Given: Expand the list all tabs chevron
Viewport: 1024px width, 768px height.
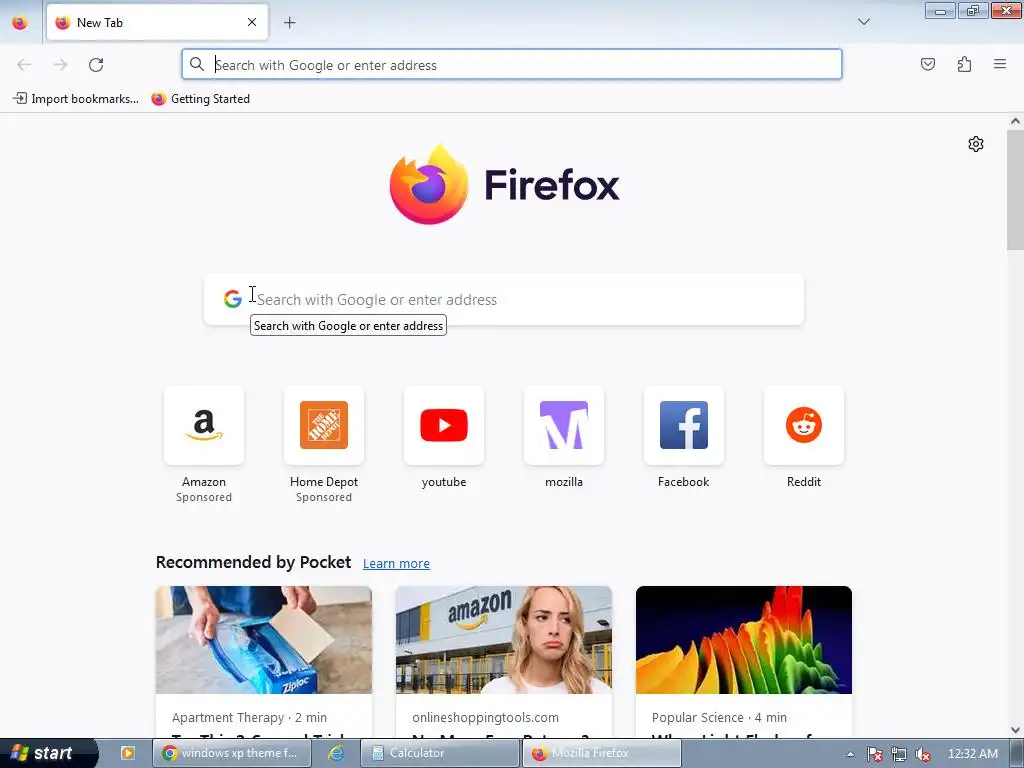Looking at the screenshot, I should point(863,22).
